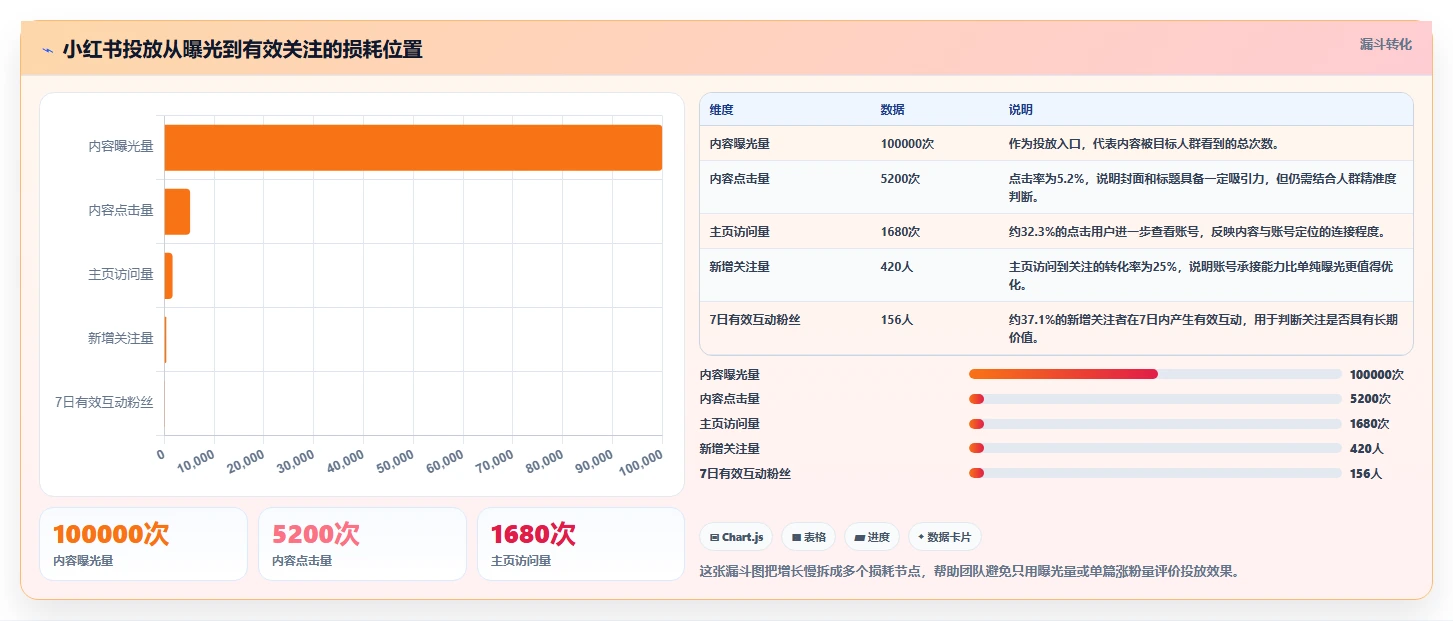Click chart y-axis label 内容曝光量
The width and height of the screenshot is (1453, 621).
121,147
